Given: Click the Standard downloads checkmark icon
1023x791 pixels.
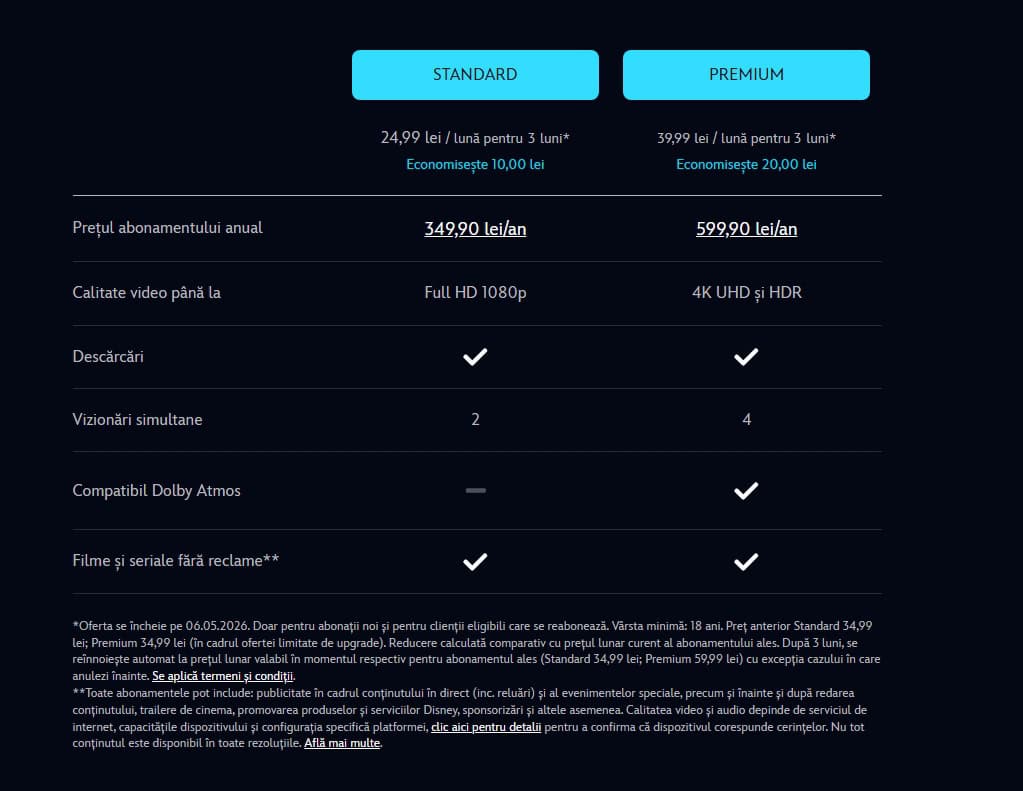Looking at the screenshot, I should point(475,356).
